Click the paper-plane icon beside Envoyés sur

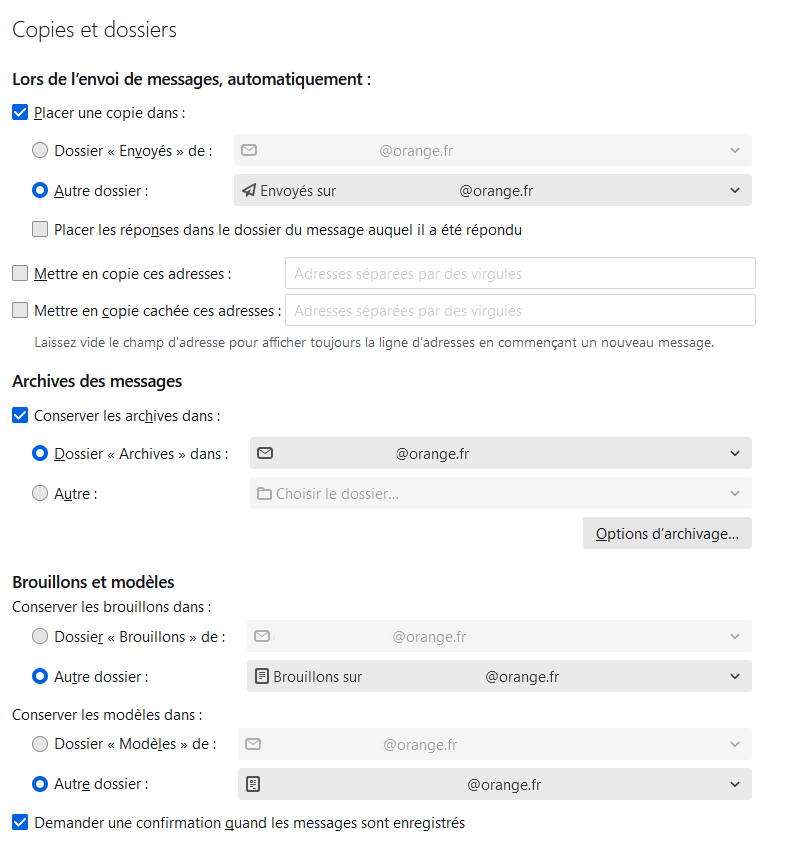pyautogui.click(x=249, y=190)
